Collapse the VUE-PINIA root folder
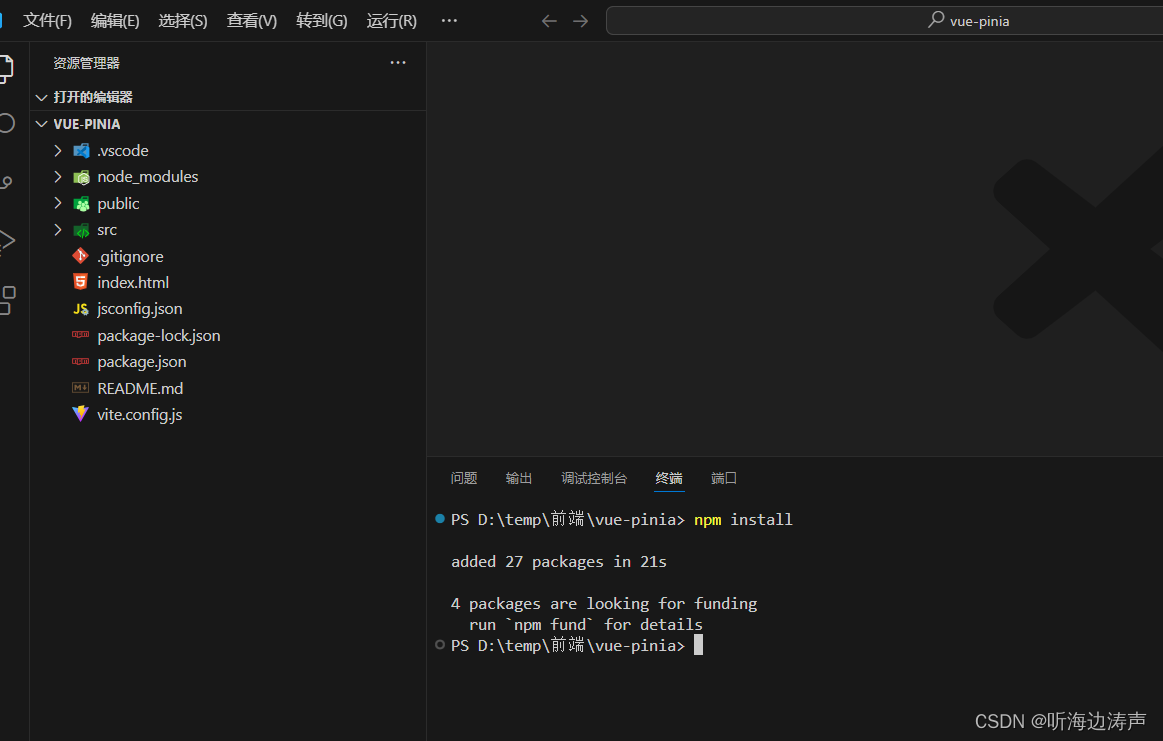The height and width of the screenshot is (741, 1163). [42, 124]
